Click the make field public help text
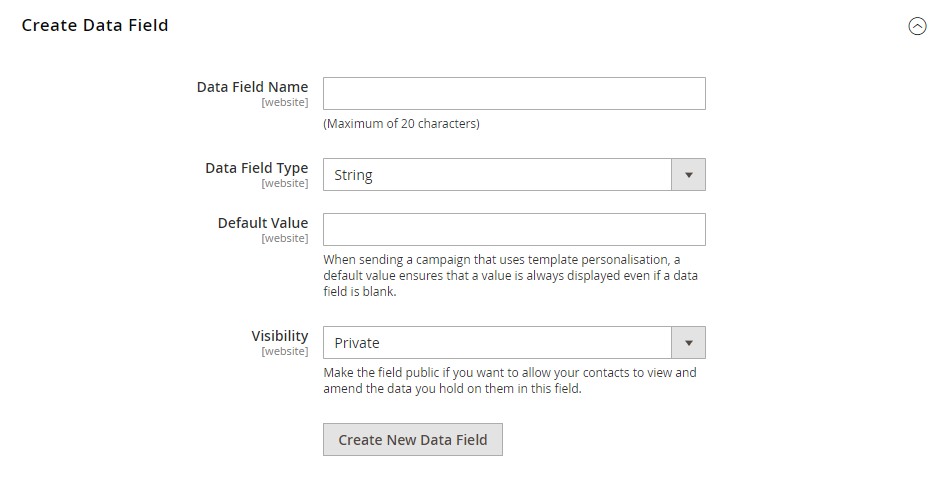The image size is (946, 486). point(510,380)
